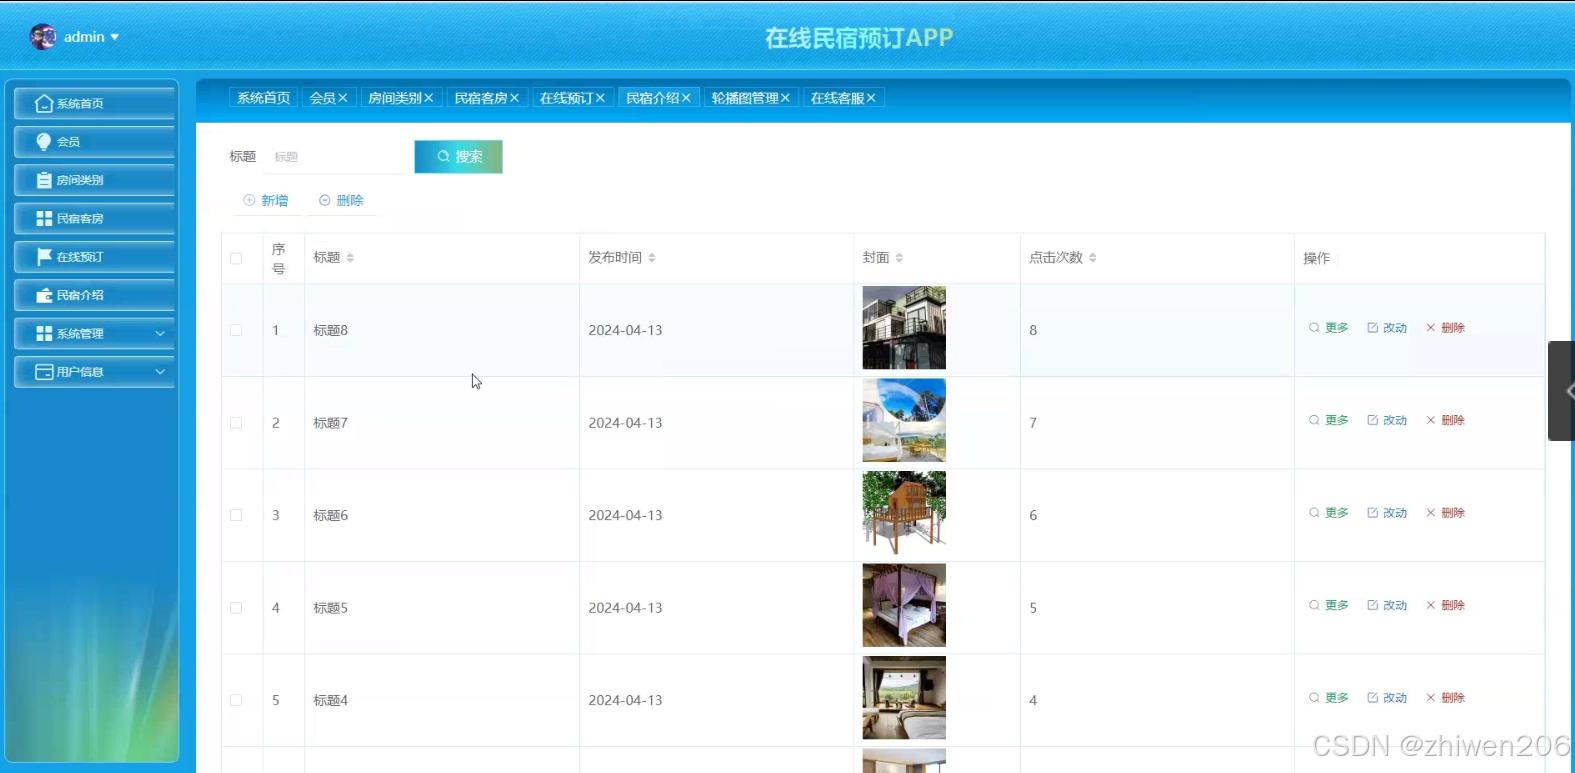1575x773 pixels.
Task: Toggle the select-all header checkbox
Action: point(236,258)
